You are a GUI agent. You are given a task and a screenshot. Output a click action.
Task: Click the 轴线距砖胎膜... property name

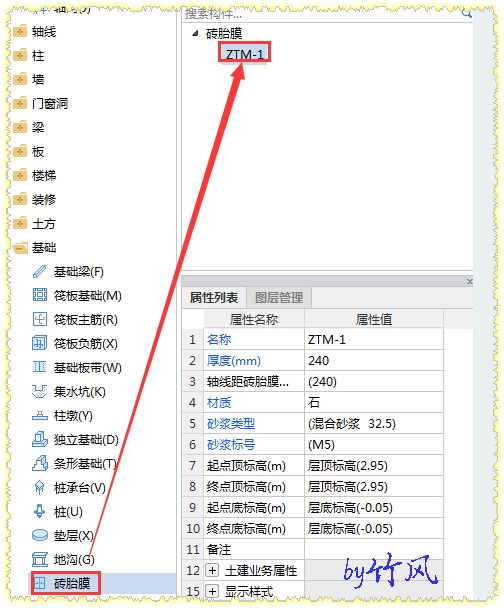point(248,382)
